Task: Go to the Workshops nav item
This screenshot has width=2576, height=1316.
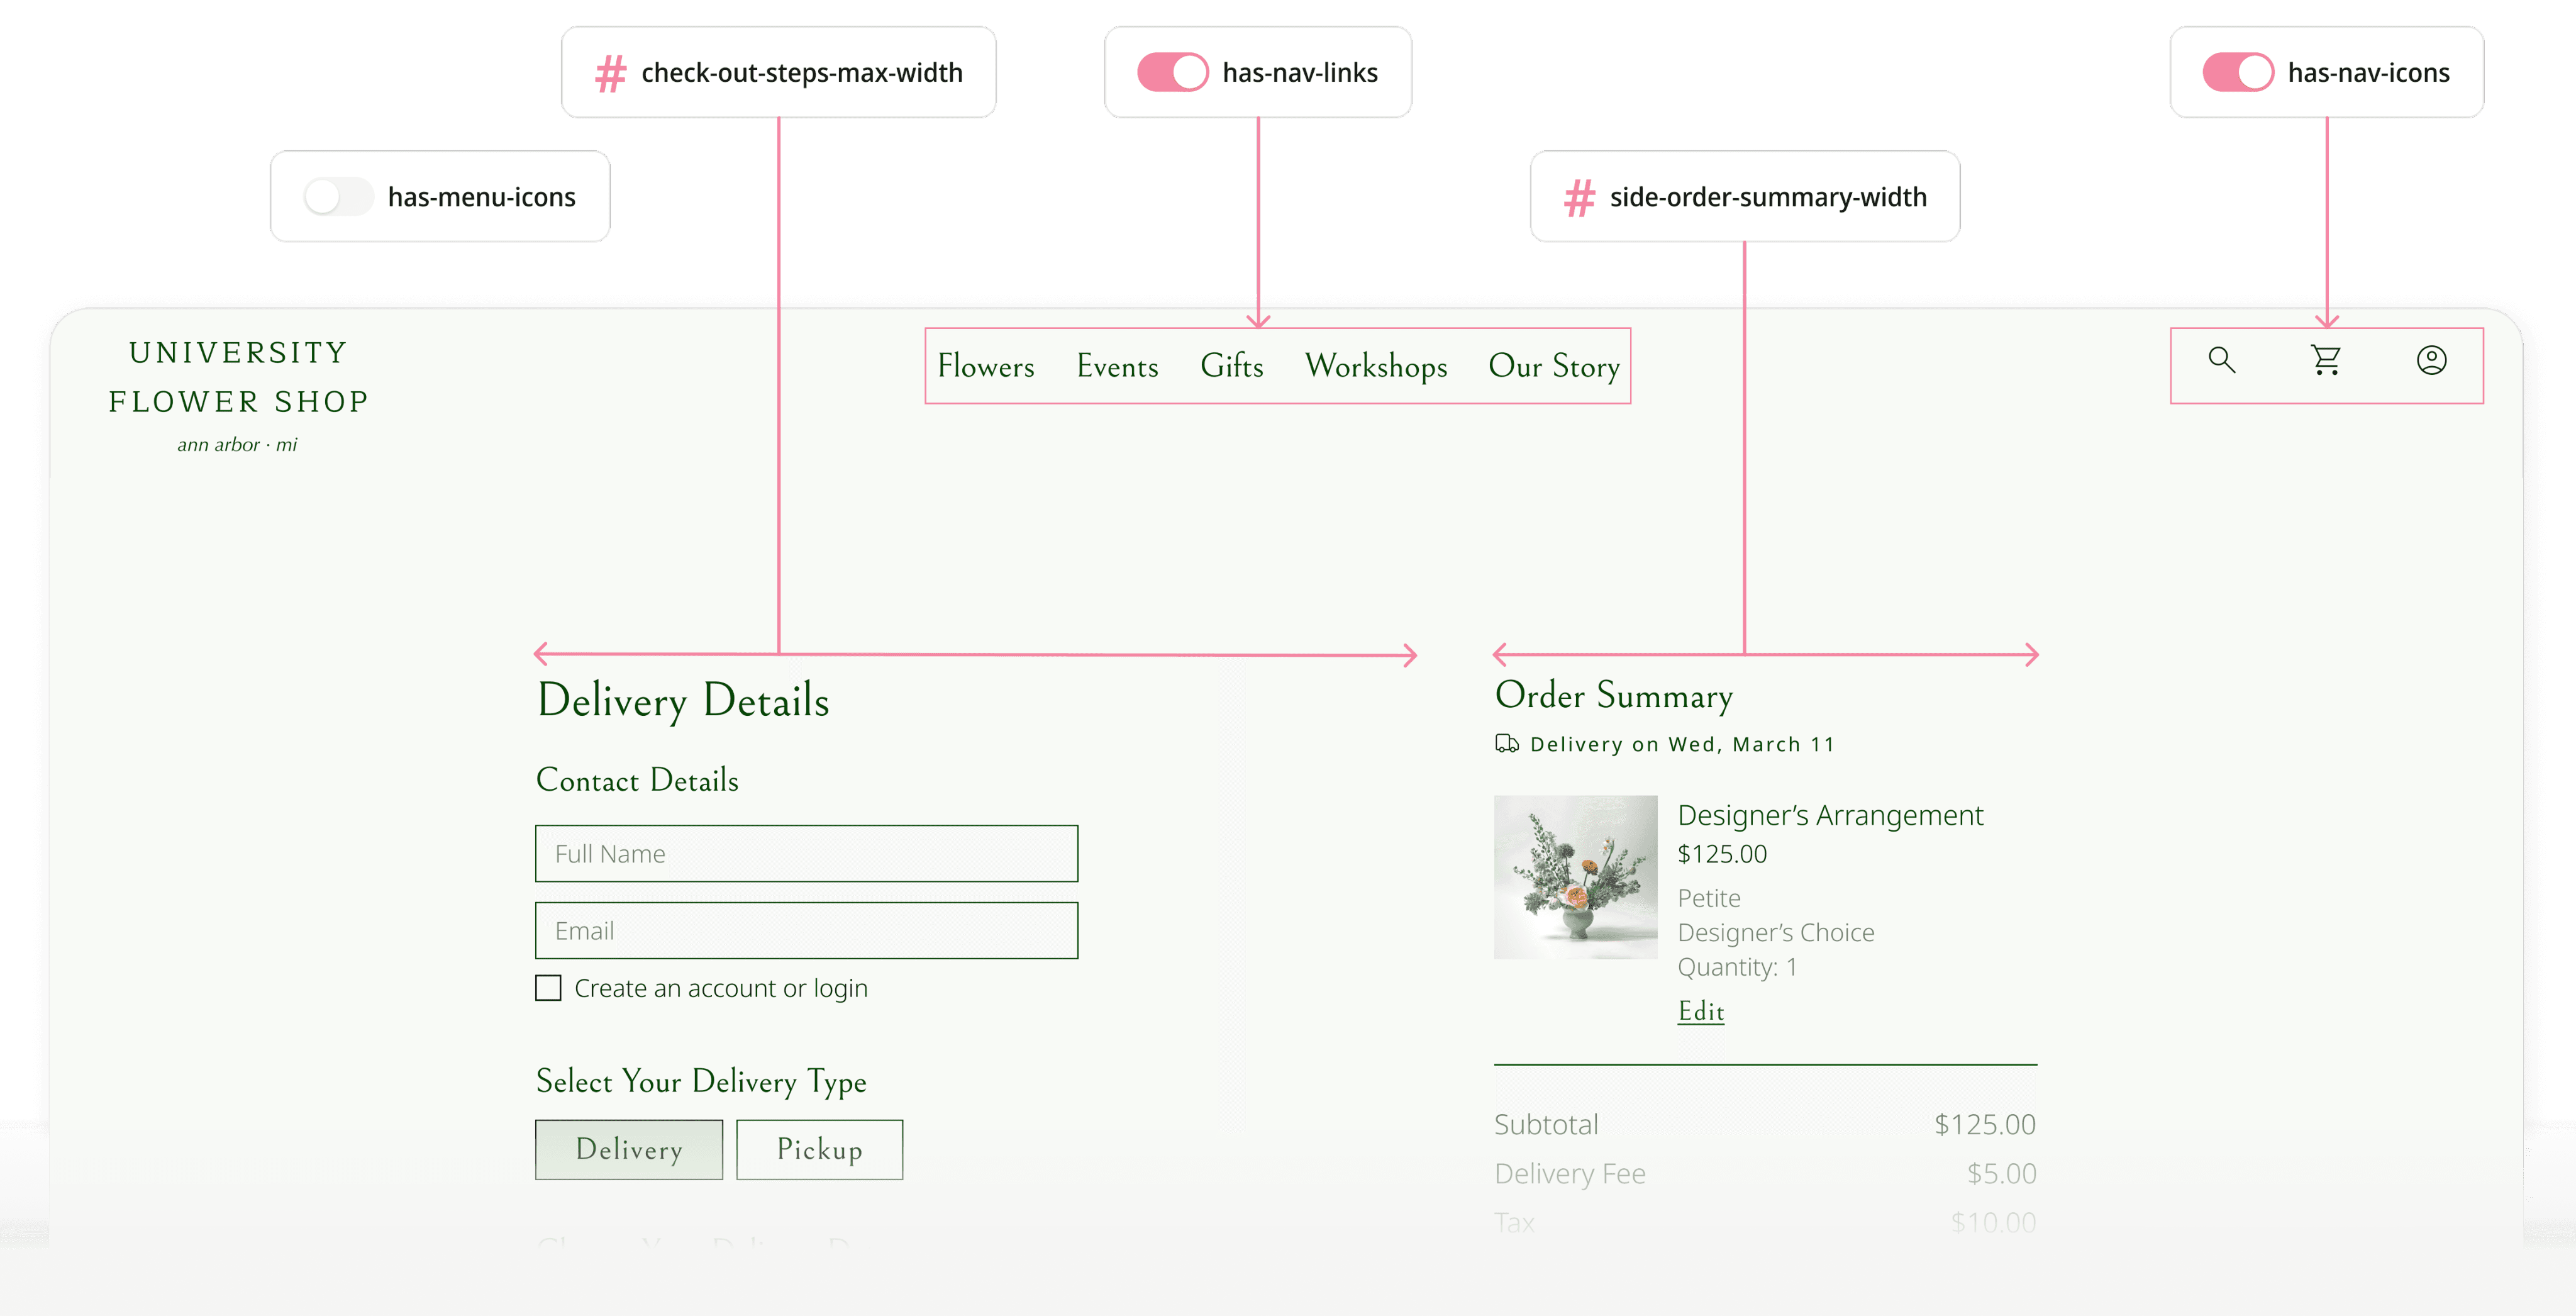Action: (x=1375, y=366)
